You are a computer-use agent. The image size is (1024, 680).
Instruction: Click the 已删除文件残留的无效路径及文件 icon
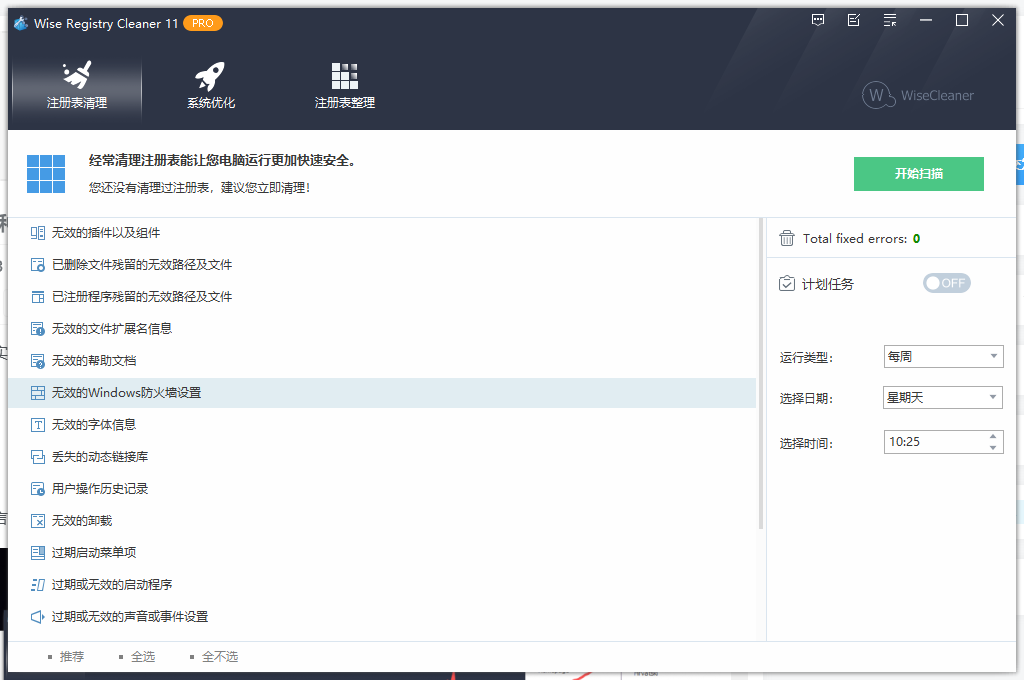[x=38, y=265]
